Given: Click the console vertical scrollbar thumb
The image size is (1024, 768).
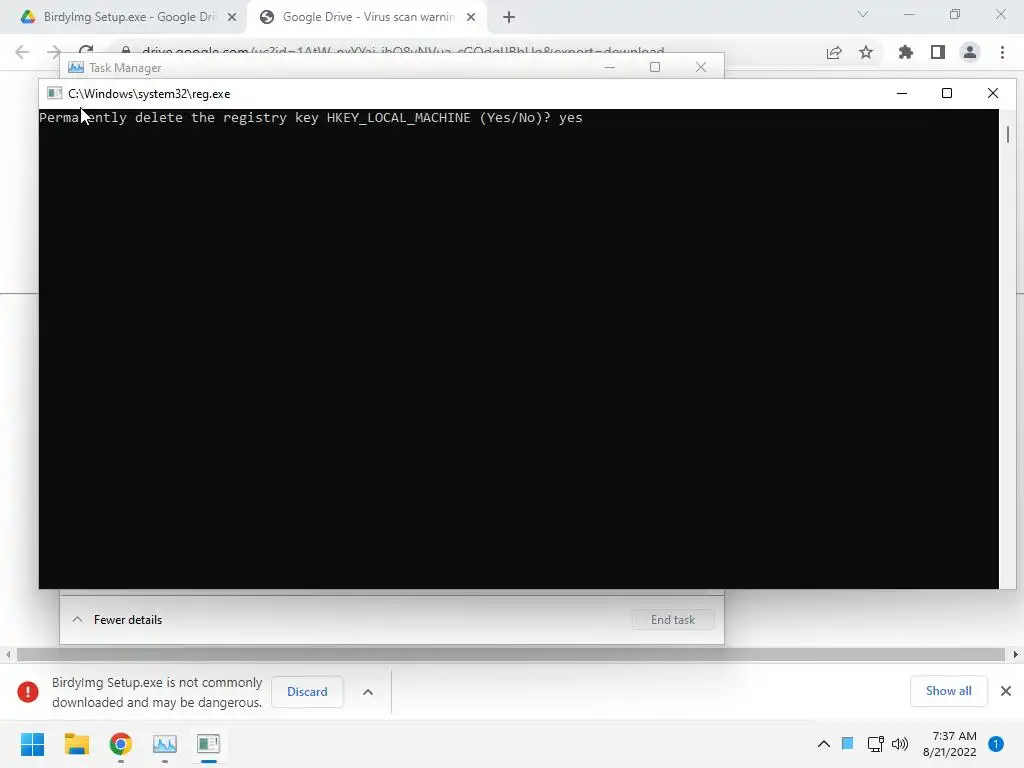Looking at the screenshot, I should tap(1008, 135).
